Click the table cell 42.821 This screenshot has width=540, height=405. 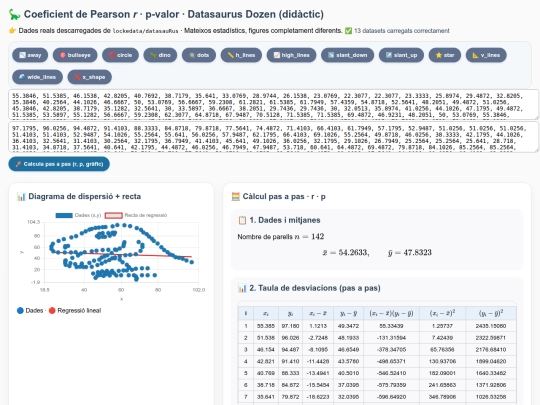pyautogui.click(x=266, y=361)
